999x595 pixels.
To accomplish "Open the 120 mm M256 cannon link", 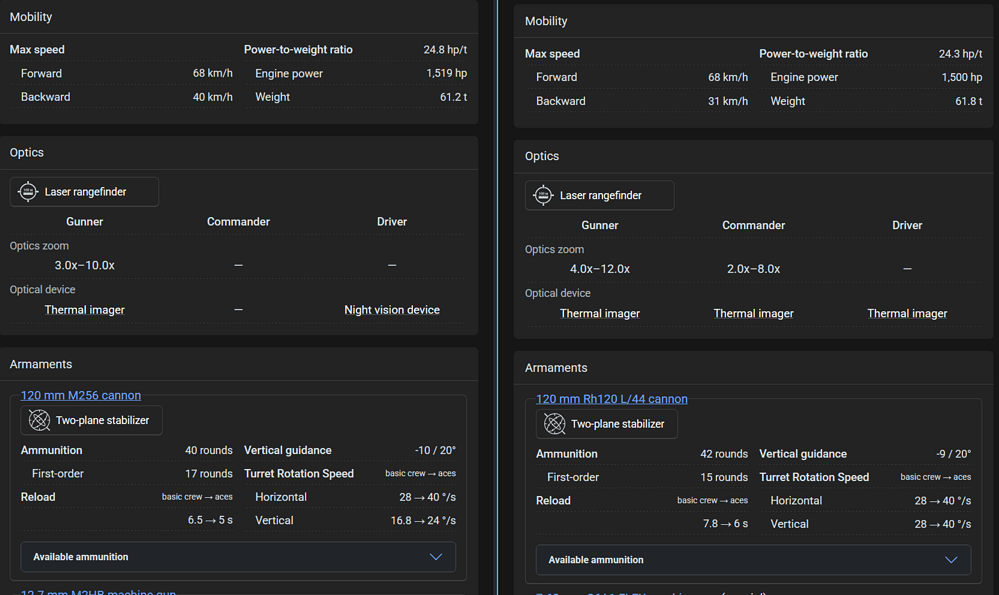I will point(81,395).
